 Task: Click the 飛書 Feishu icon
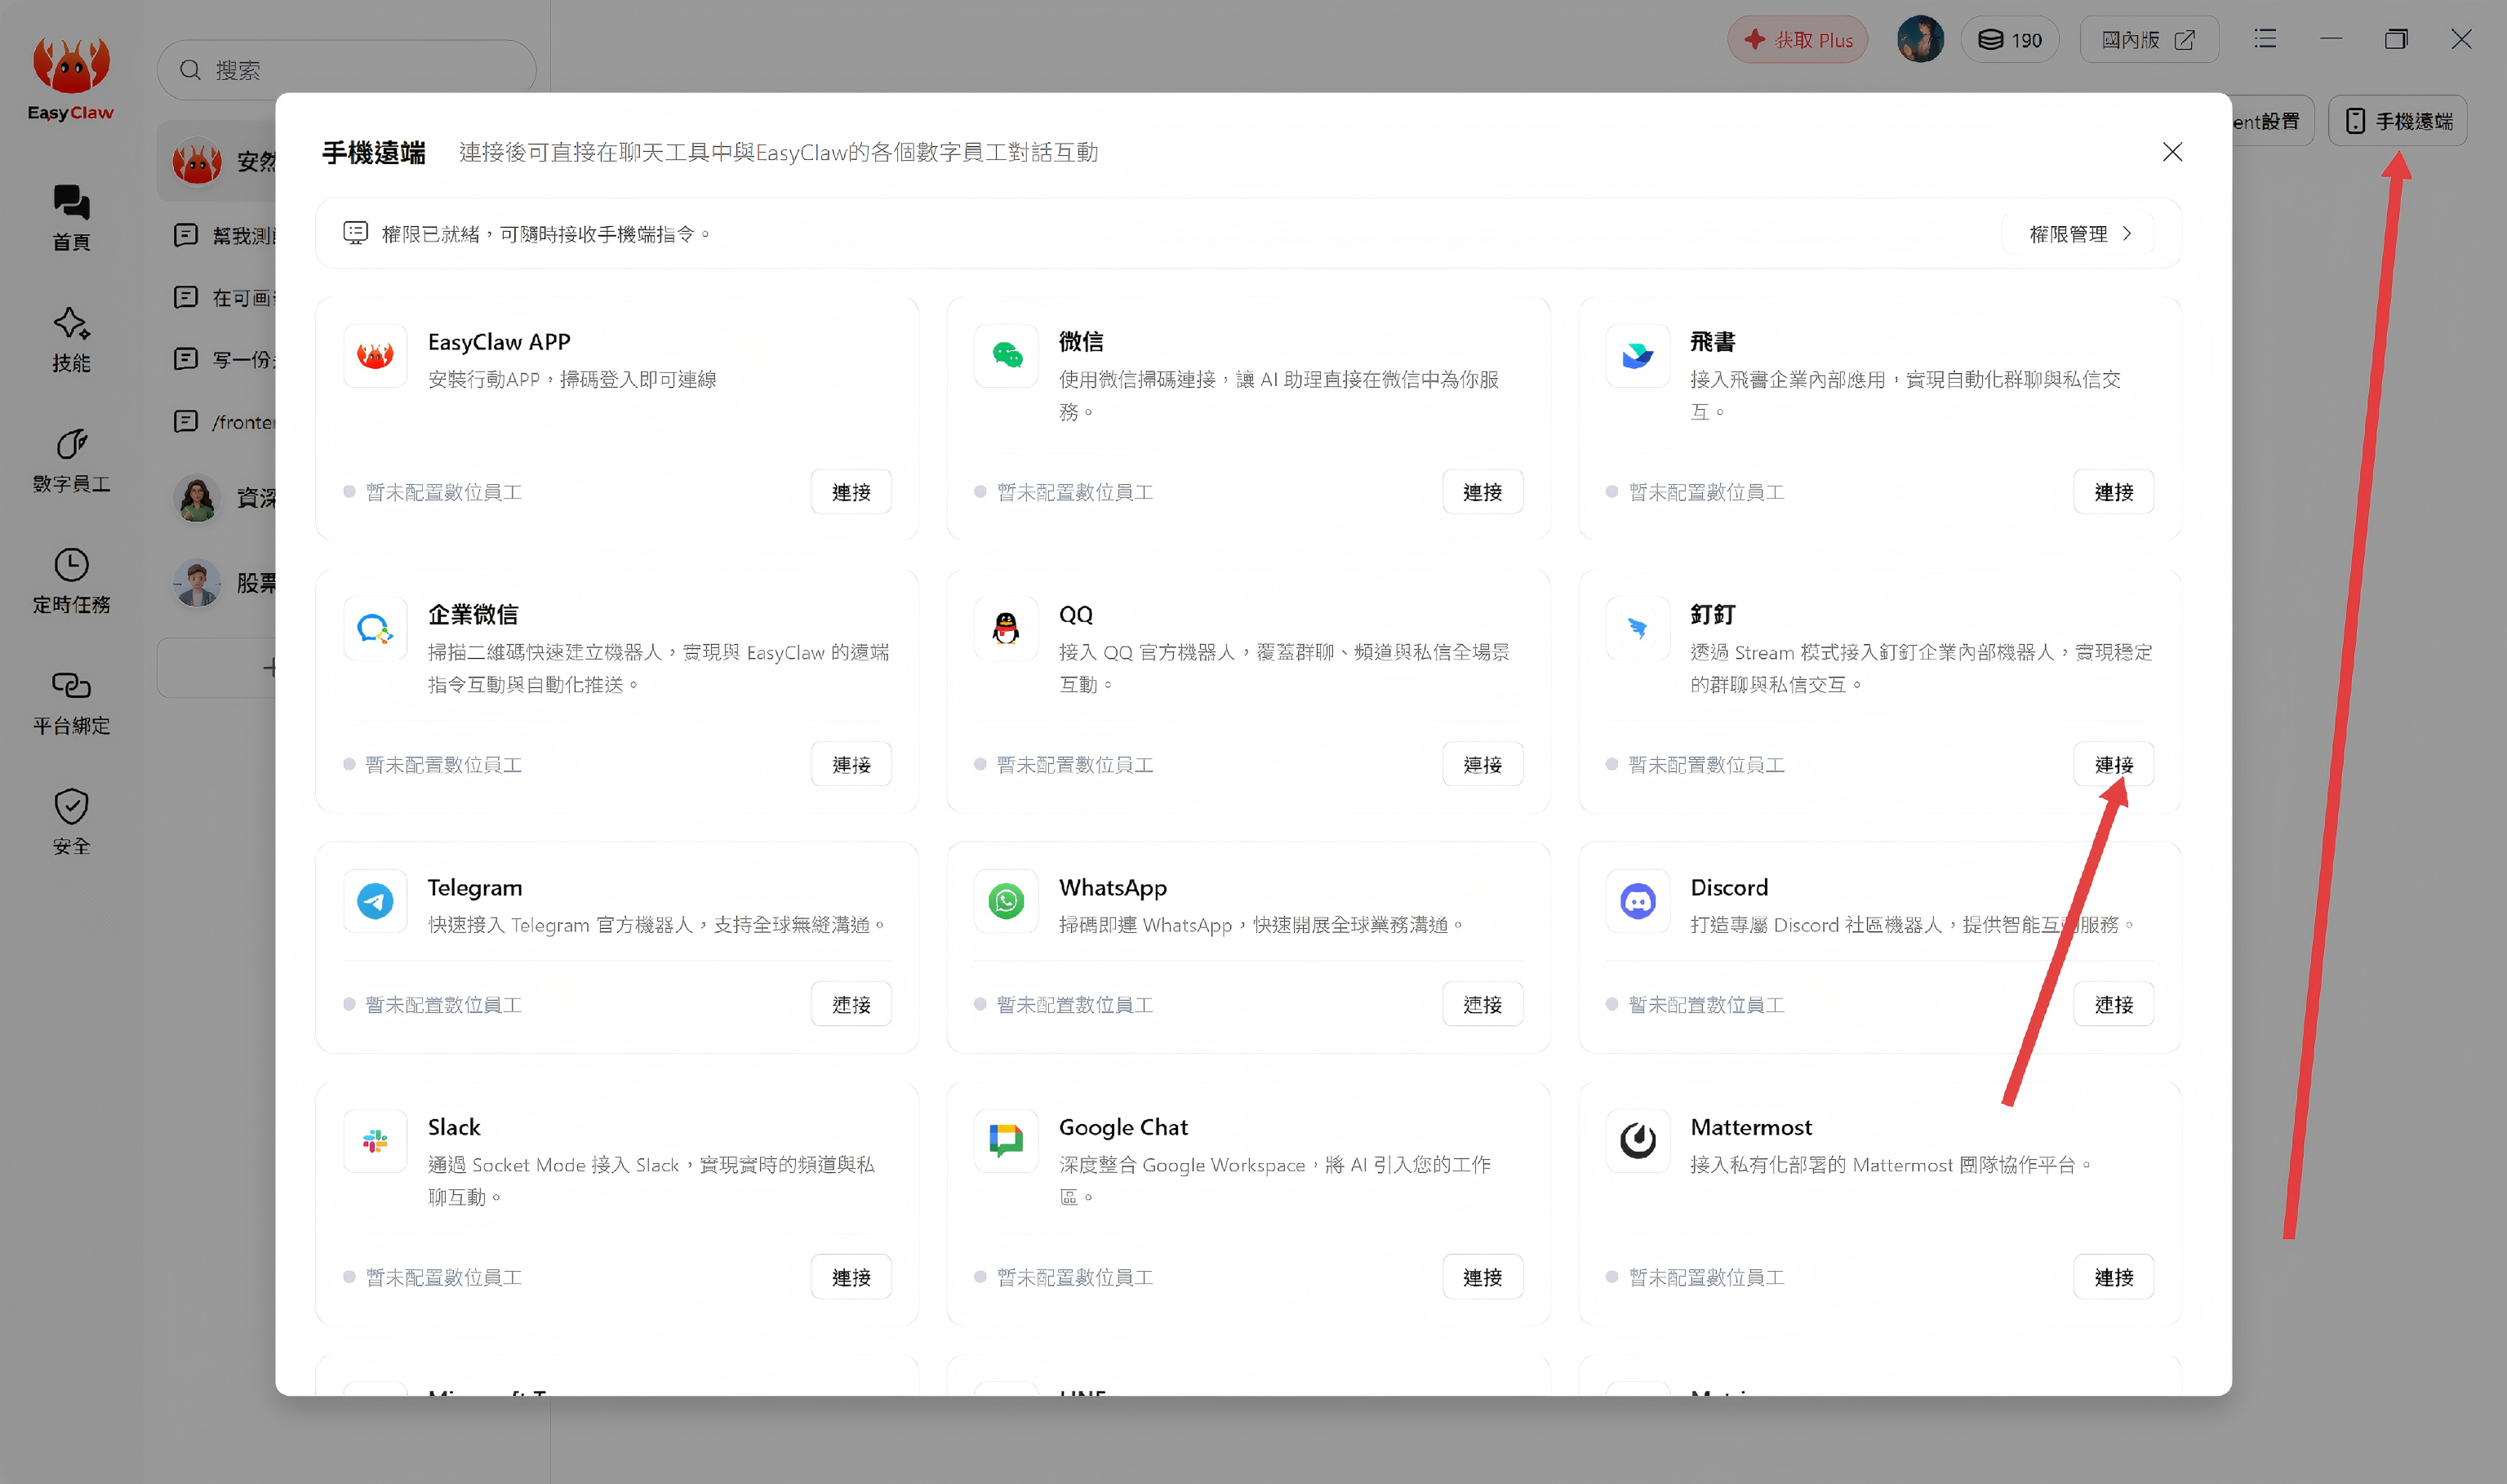click(1637, 356)
